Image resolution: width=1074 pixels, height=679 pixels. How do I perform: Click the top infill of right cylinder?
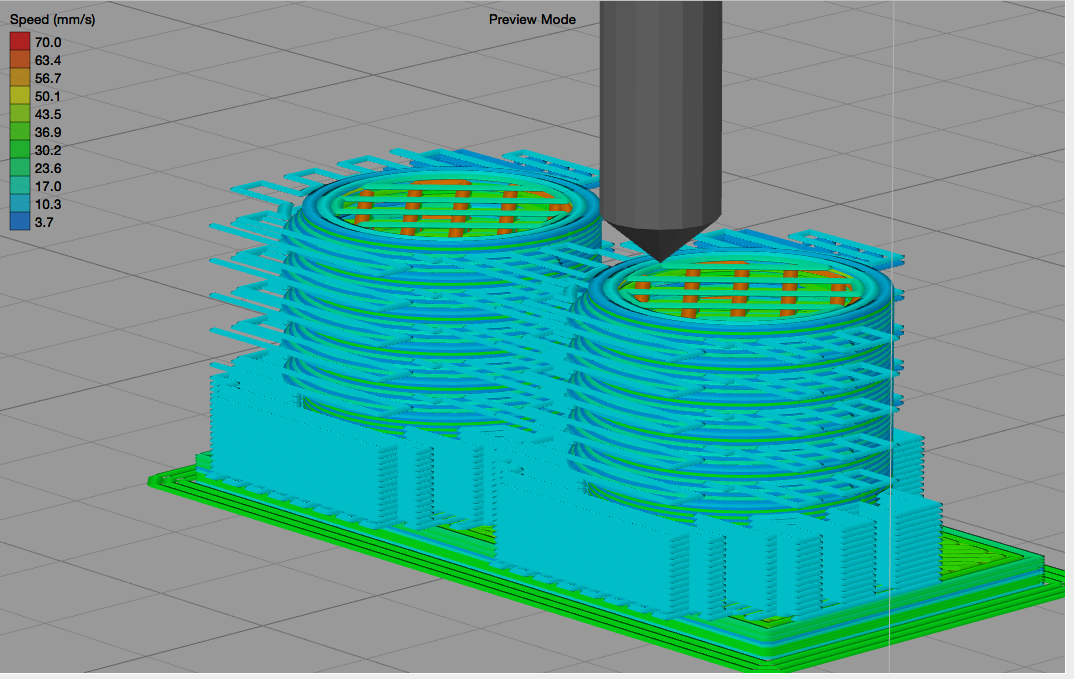[x=741, y=288]
